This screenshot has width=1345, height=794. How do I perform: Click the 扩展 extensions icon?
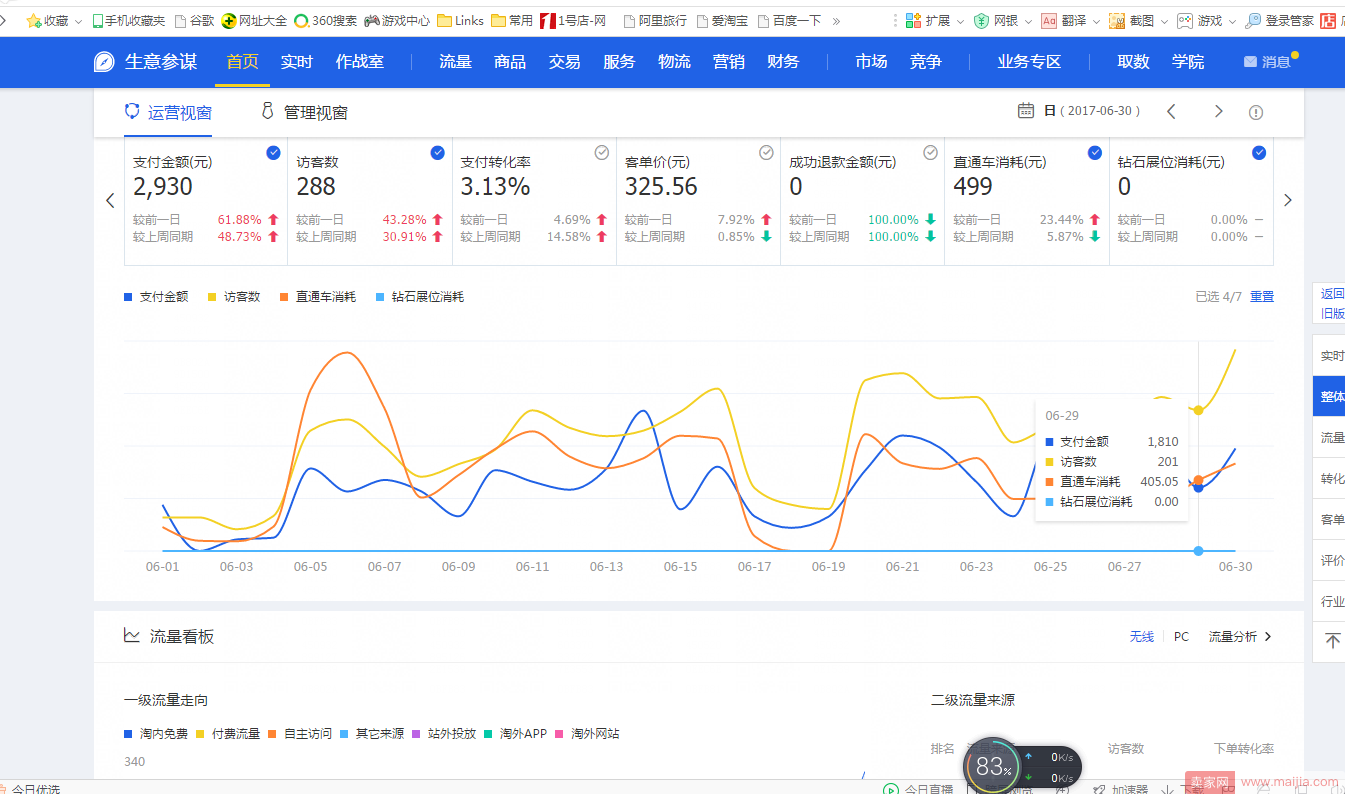click(x=913, y=20)
